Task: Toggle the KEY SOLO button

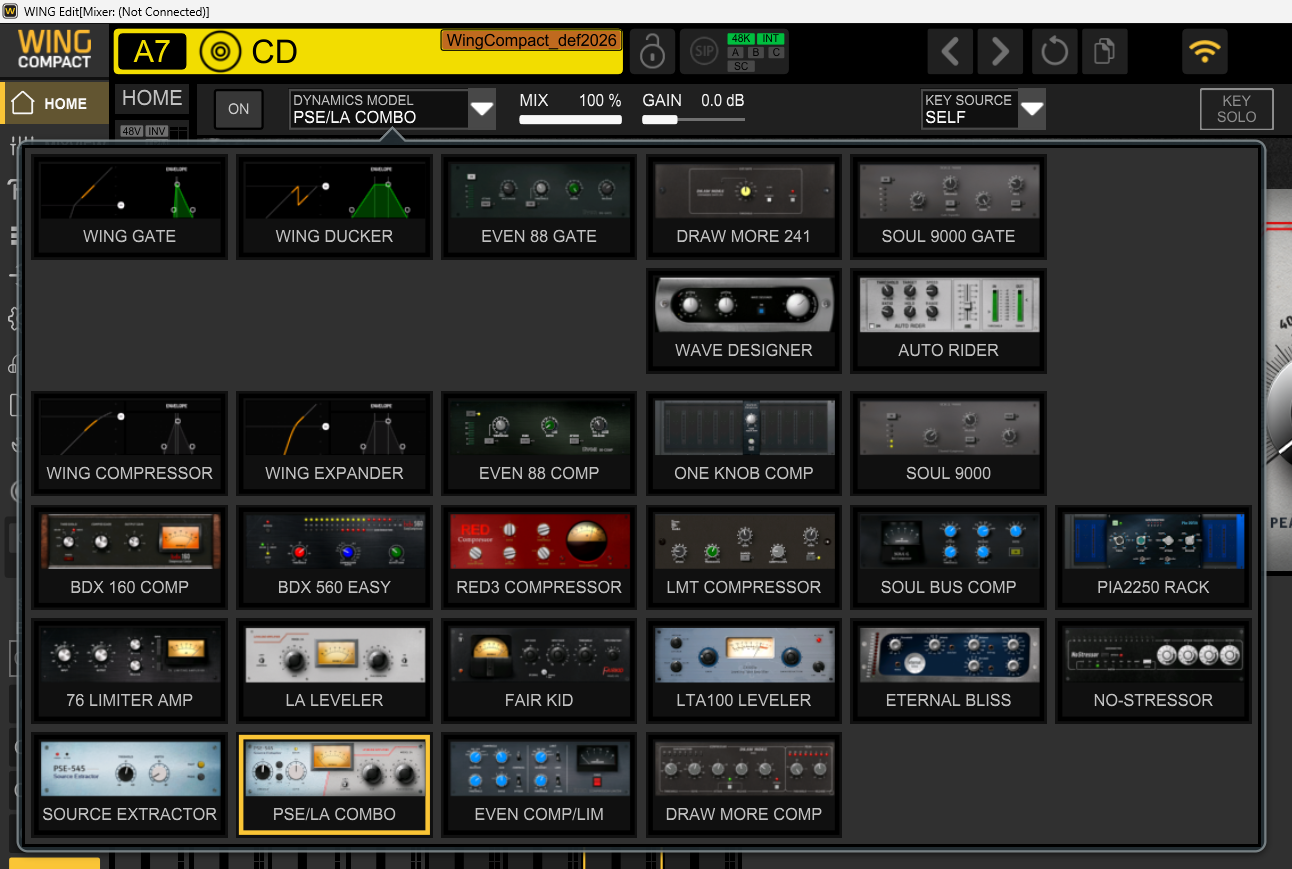Action: pyautogui.click(x=1236, y=109)
